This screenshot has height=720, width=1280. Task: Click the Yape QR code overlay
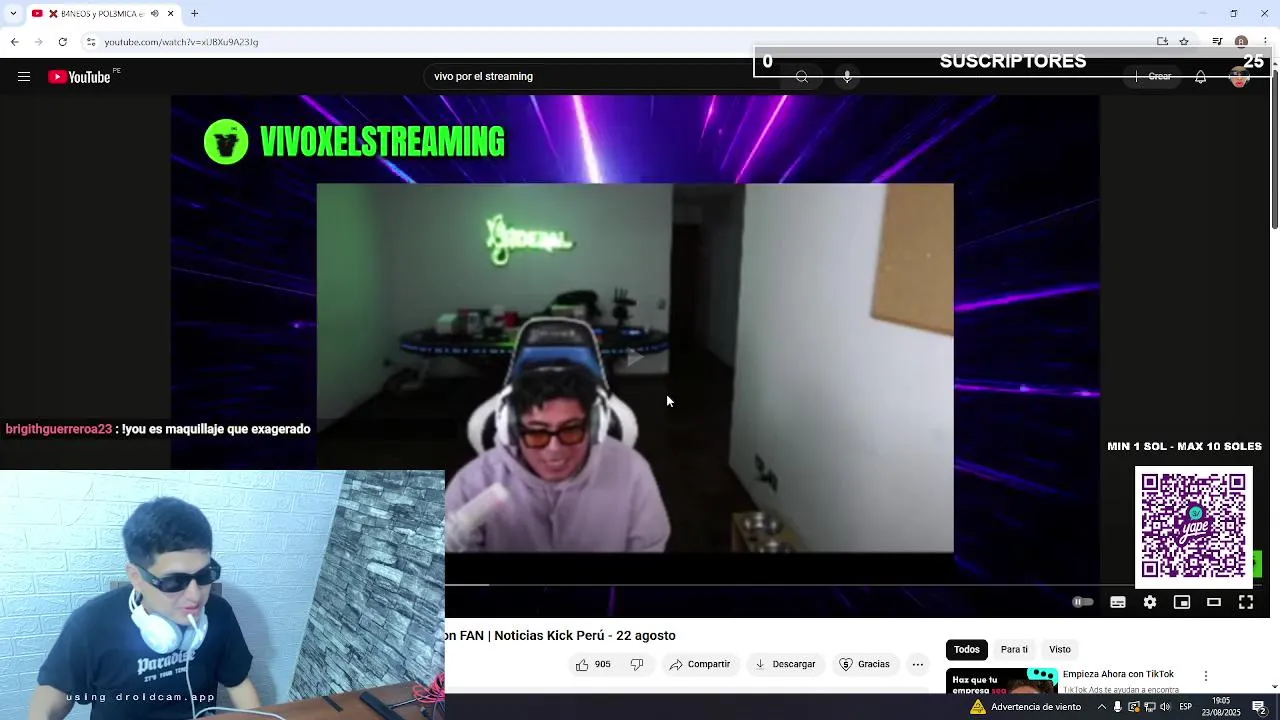coord(1193,527)
